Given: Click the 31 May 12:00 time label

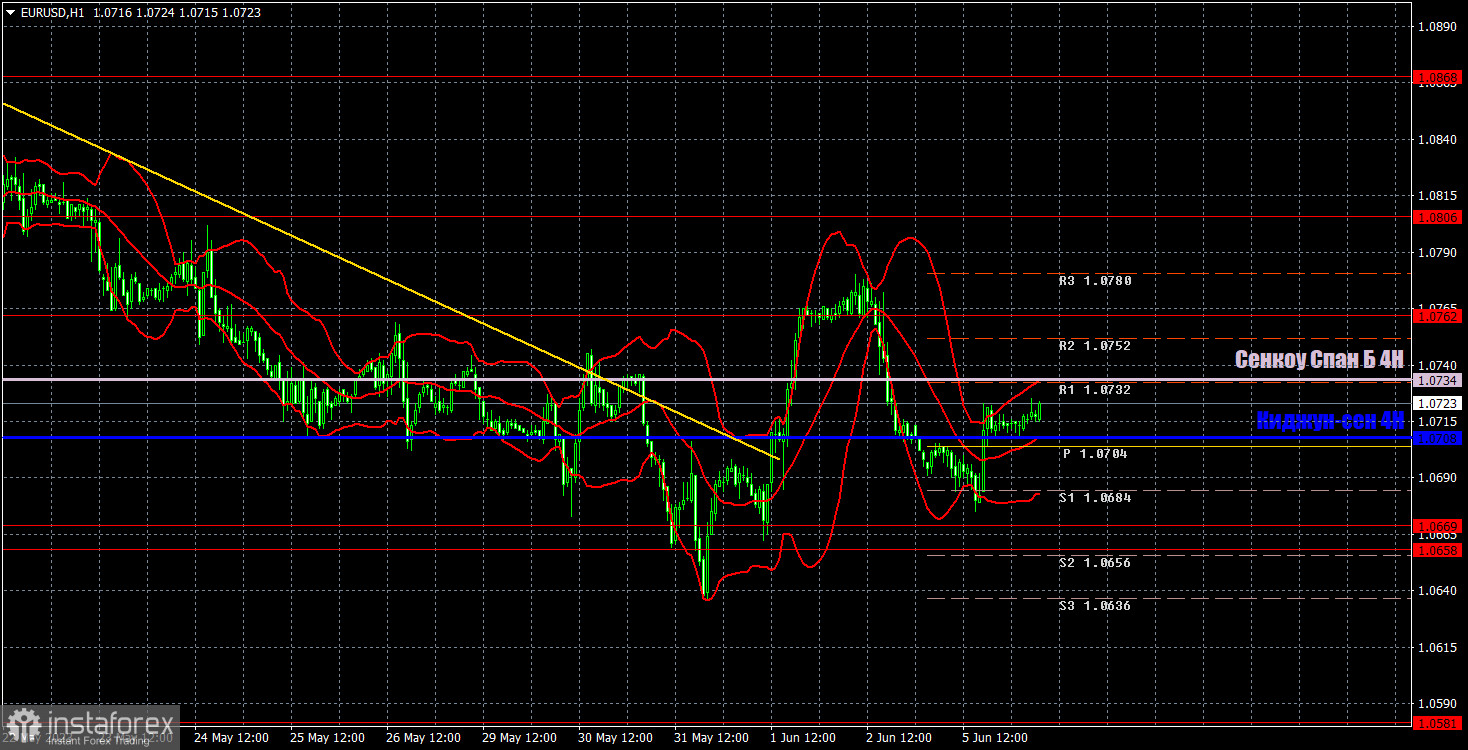Looking at the screenshot, I should coord(713,738).
